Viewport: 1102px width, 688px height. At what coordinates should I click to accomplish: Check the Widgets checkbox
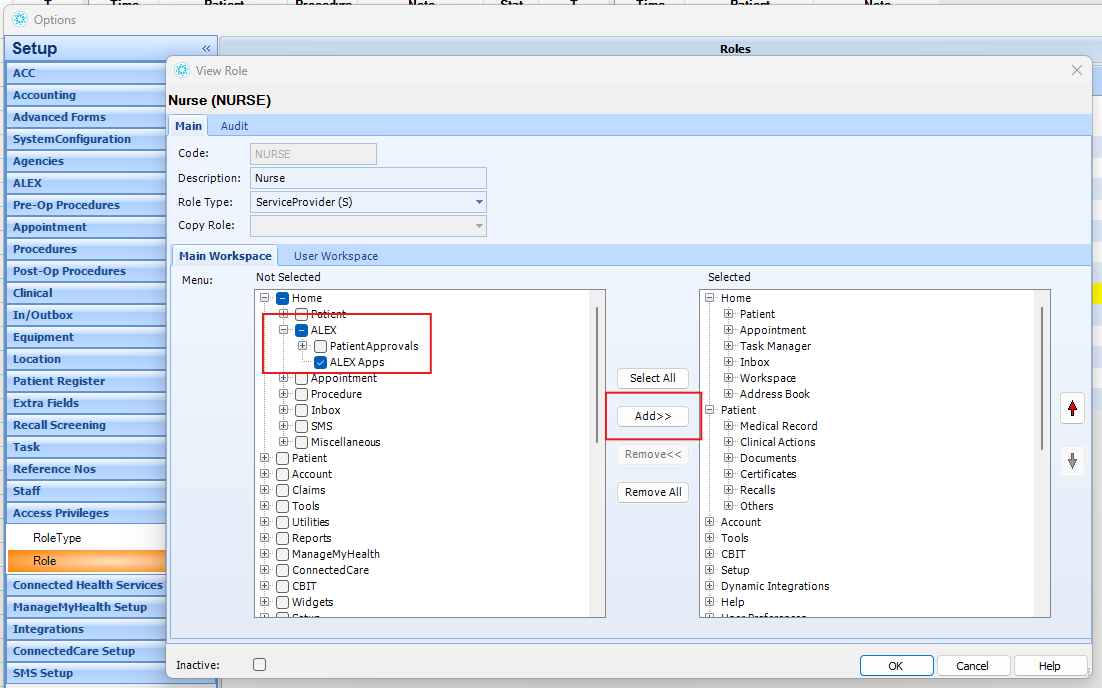(x=283, y=603)
